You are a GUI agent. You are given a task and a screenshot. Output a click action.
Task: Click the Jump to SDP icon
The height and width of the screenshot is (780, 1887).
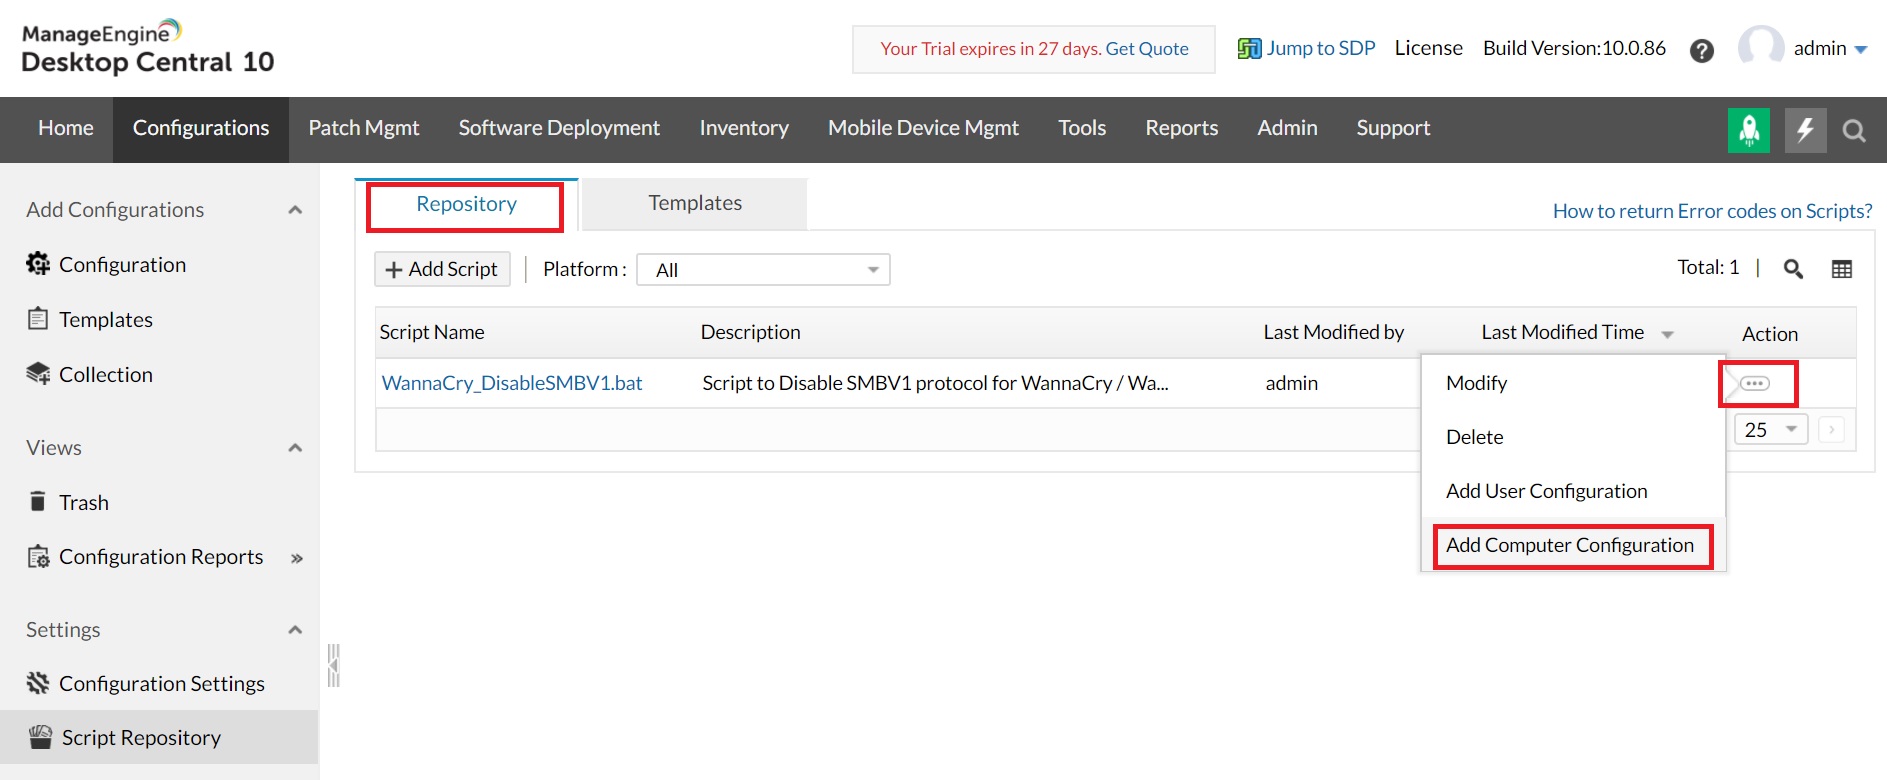[1249, 48]
